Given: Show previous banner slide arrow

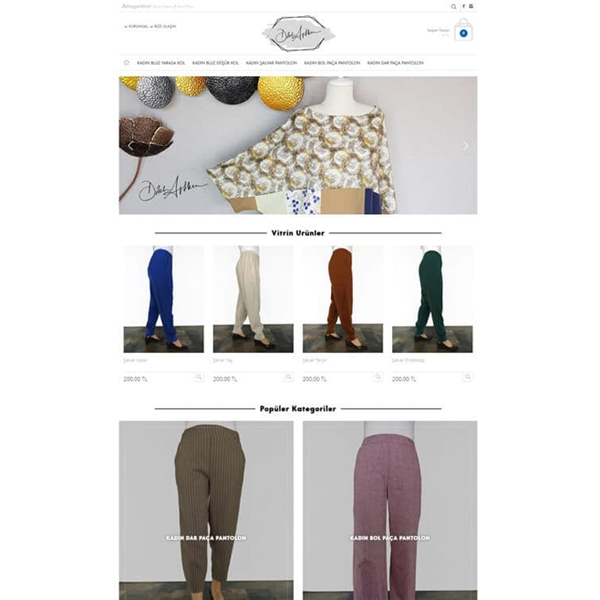Looking at the screenshot, I should 130,145.
